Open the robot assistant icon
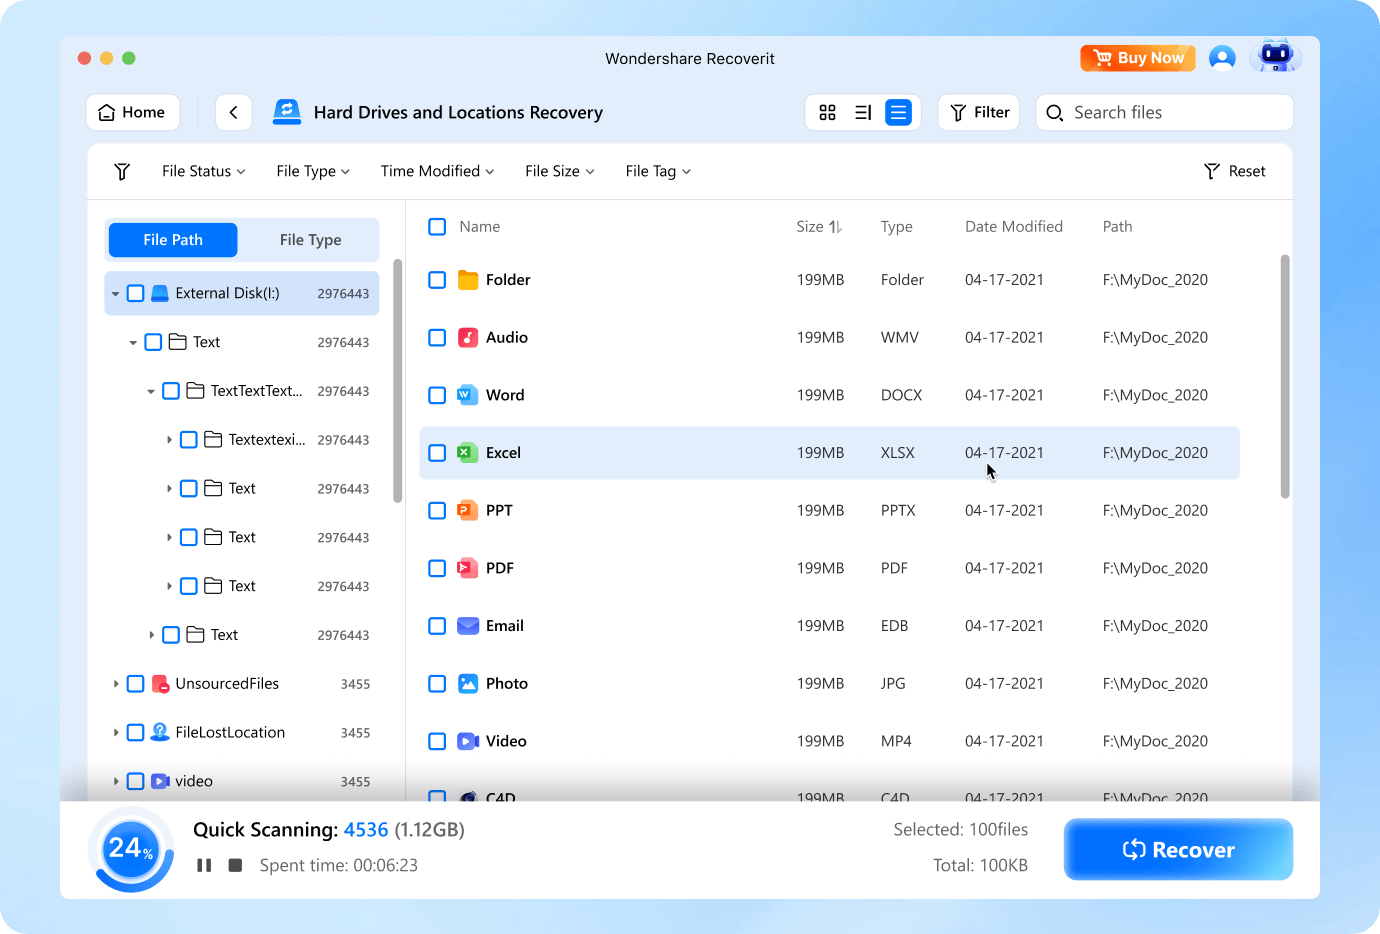Viewport: 1380px width, 934px height. [x=1275, y=56]
